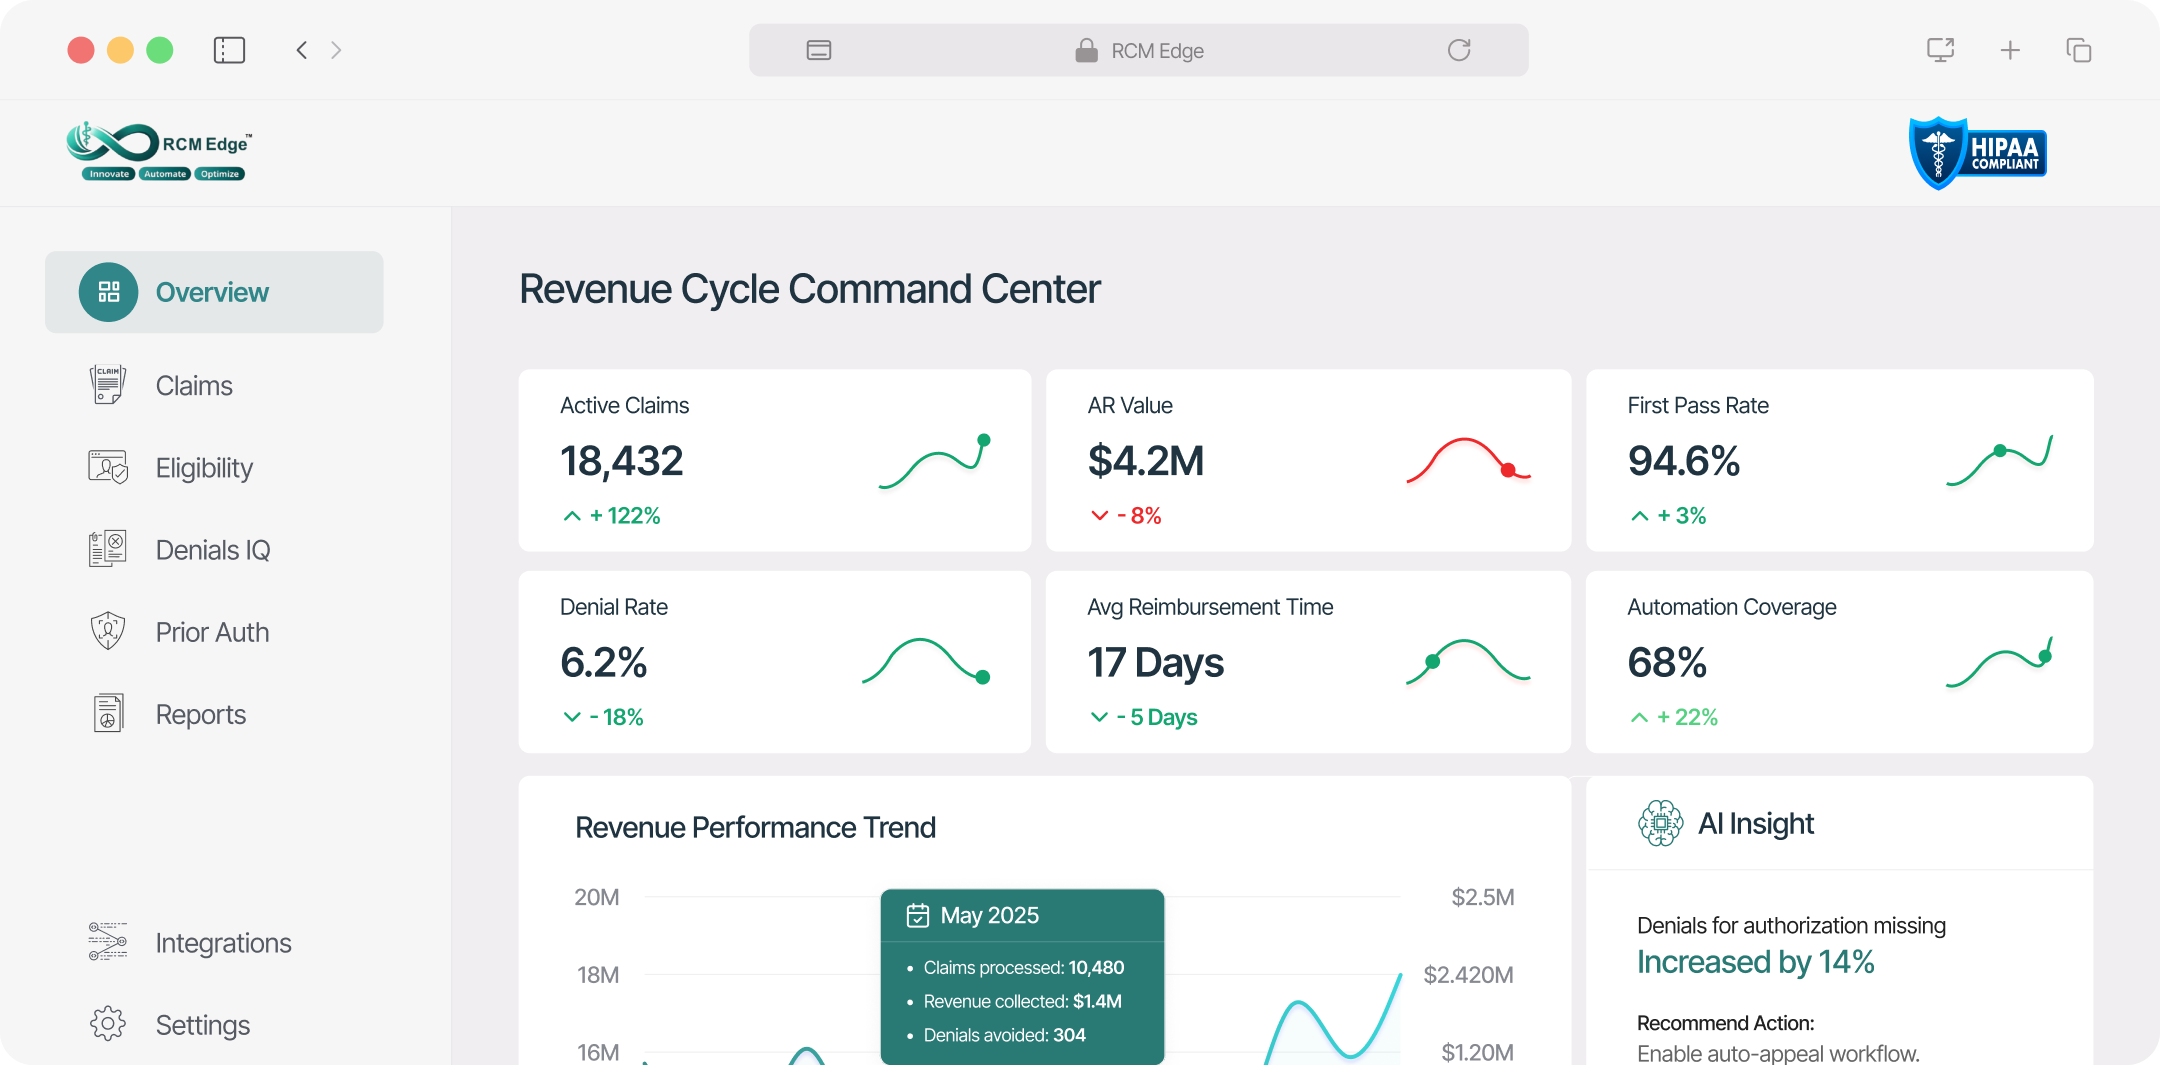Click the Integrations icon in sidebar

point(108,942)
